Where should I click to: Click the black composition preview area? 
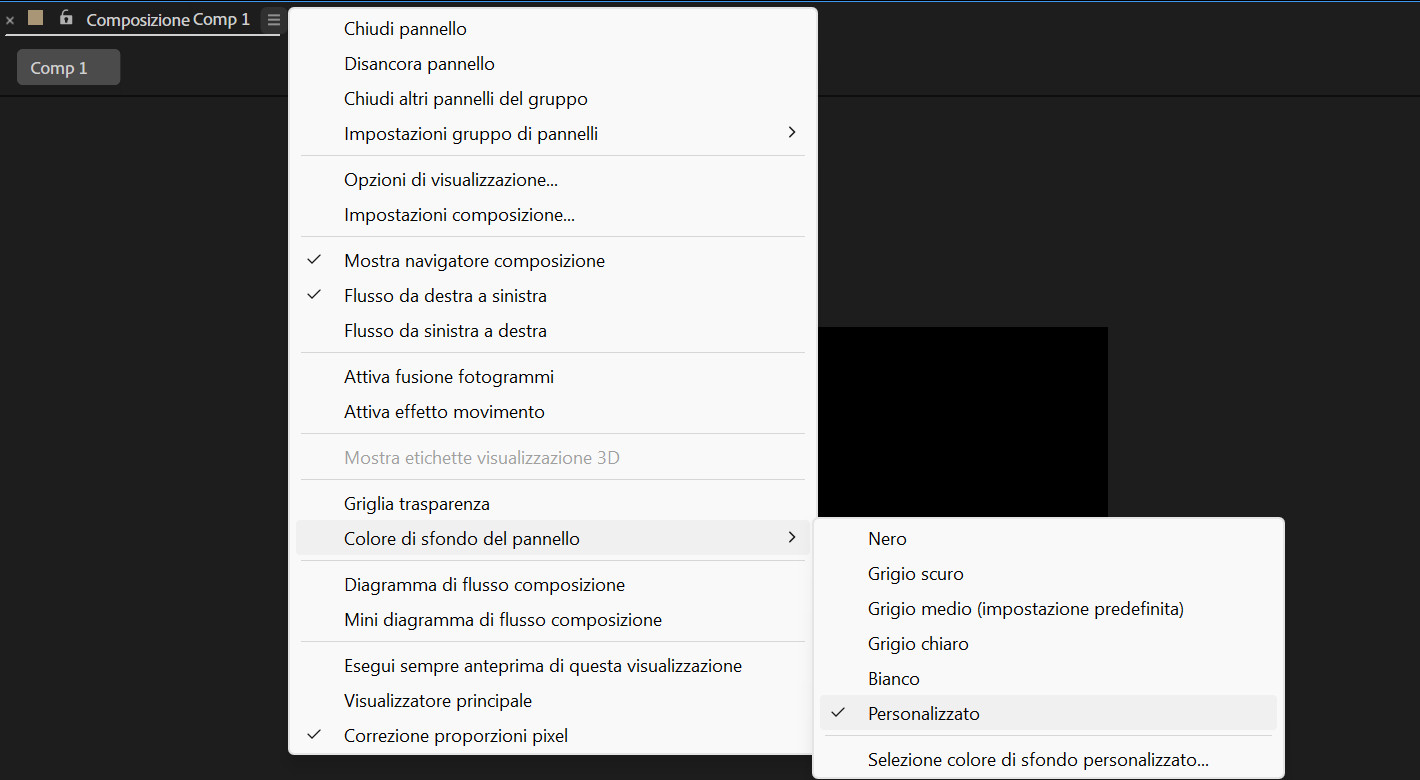(962, 420)
